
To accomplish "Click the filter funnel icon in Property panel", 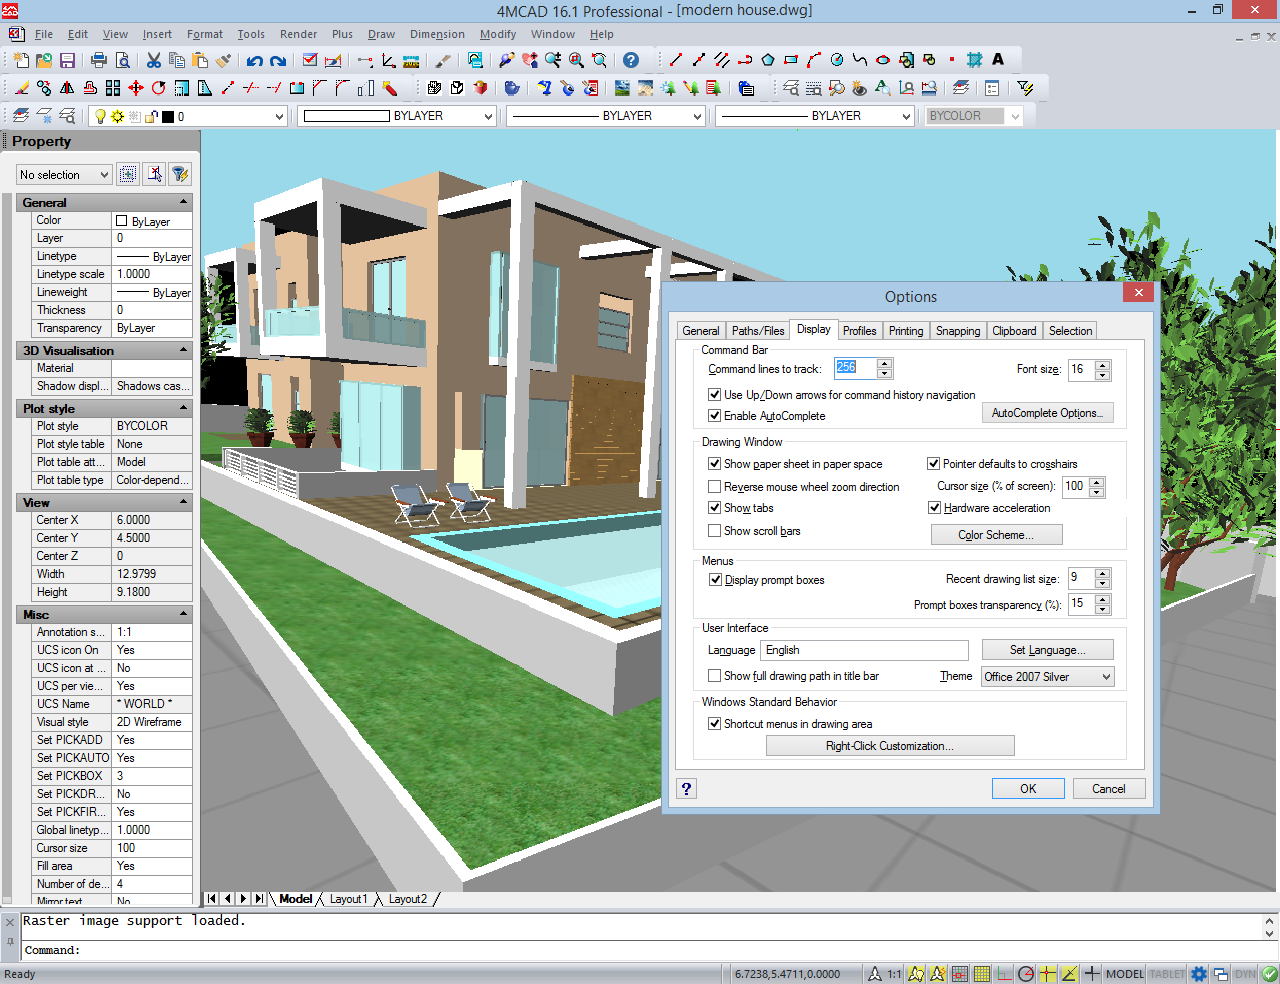I will pos(180,174).
